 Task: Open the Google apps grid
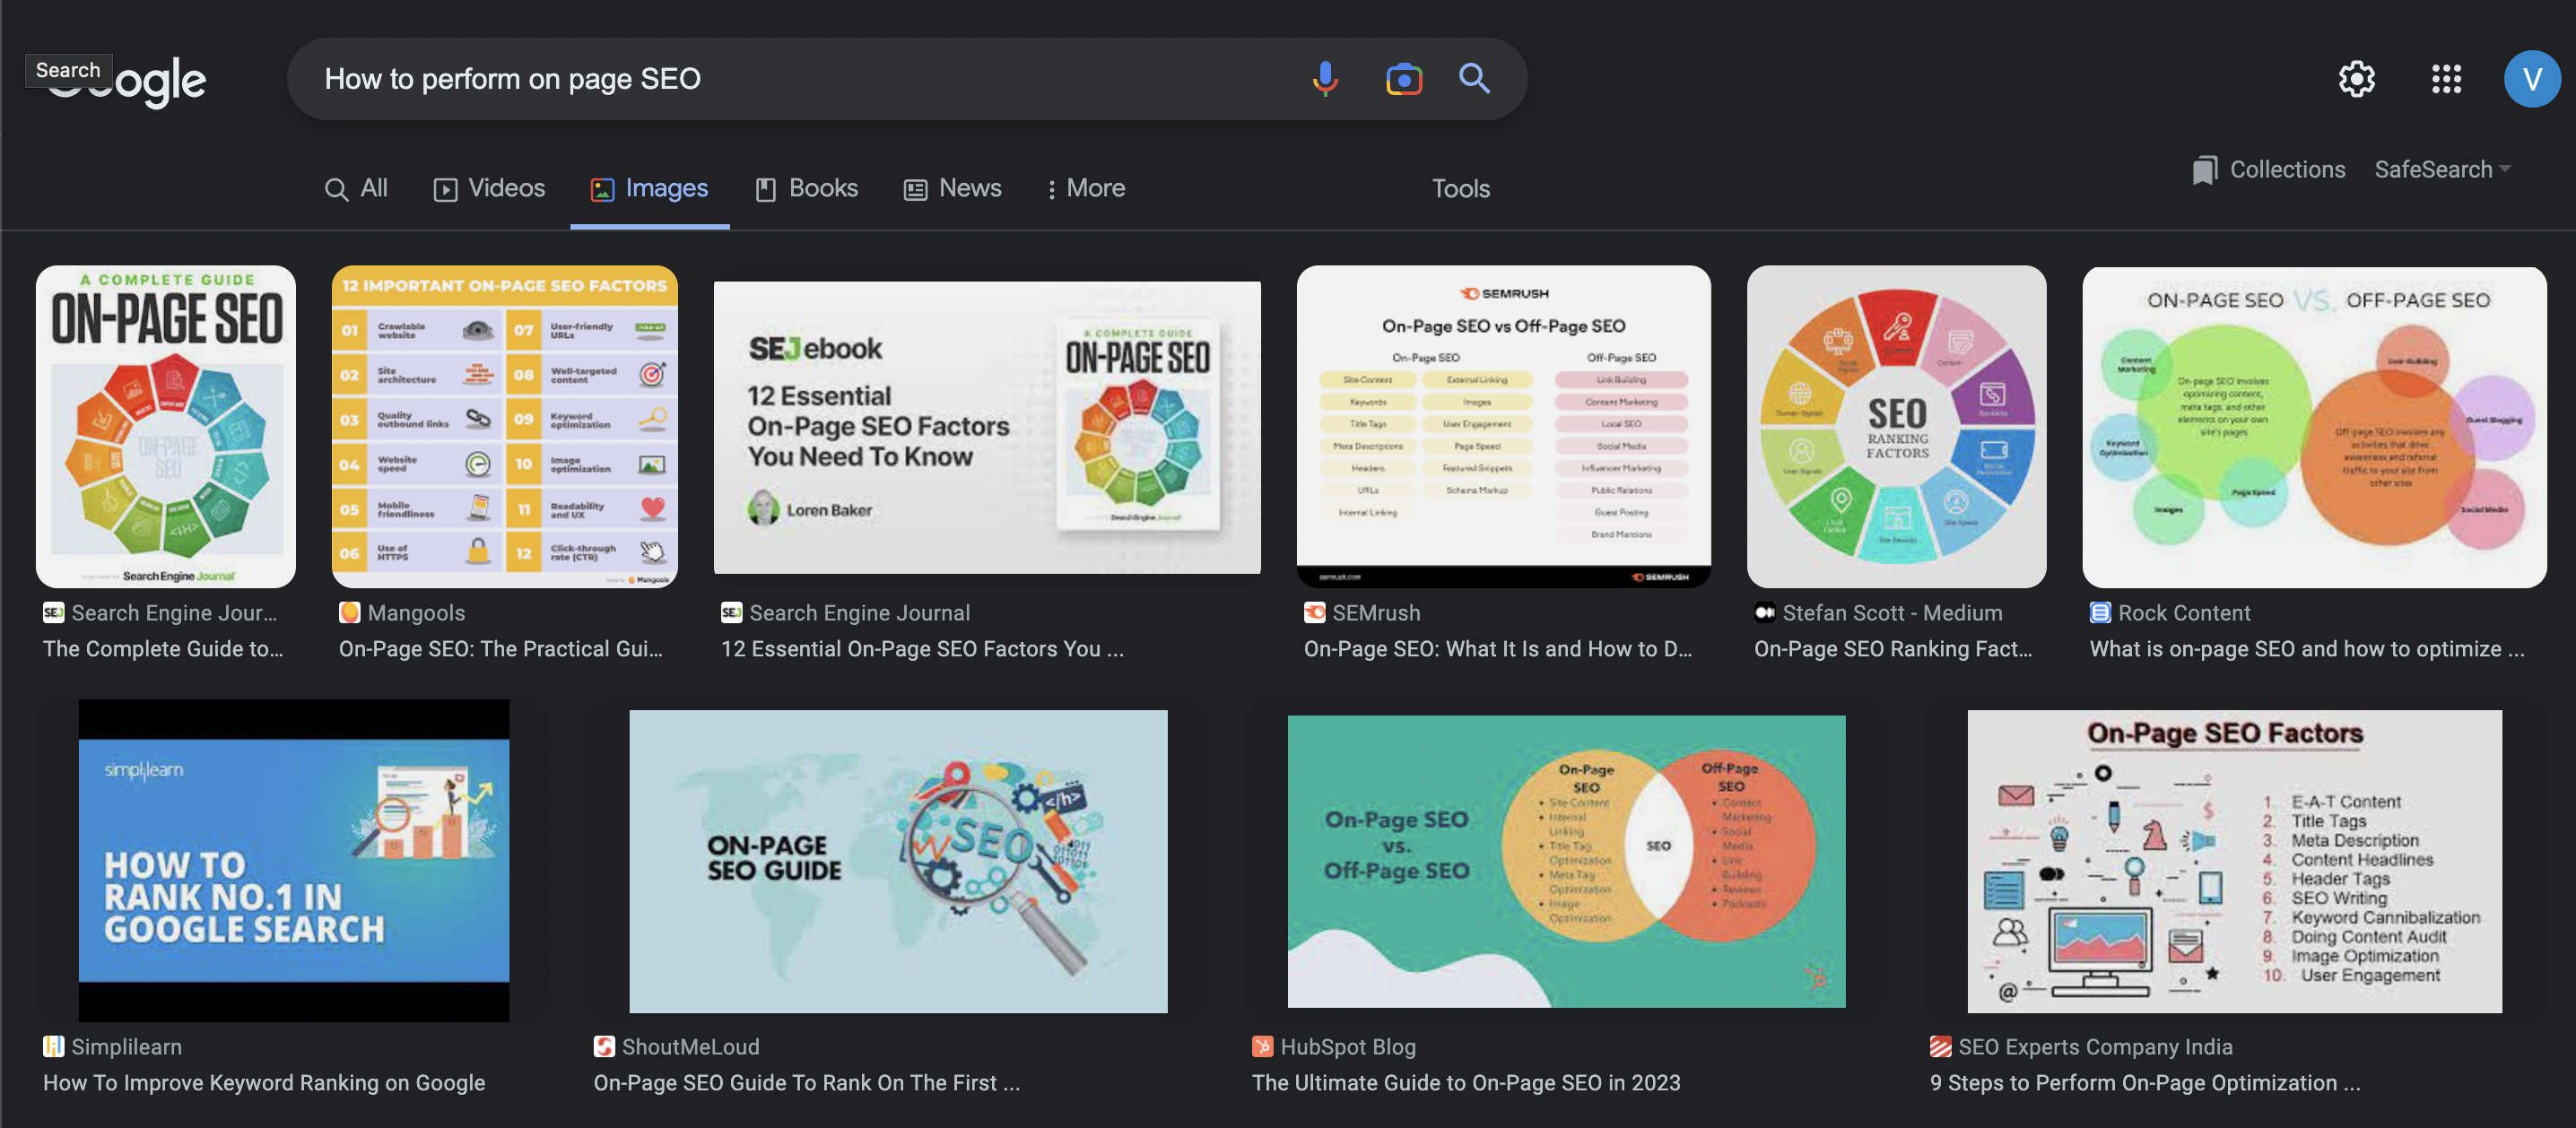click(2446, 79)
